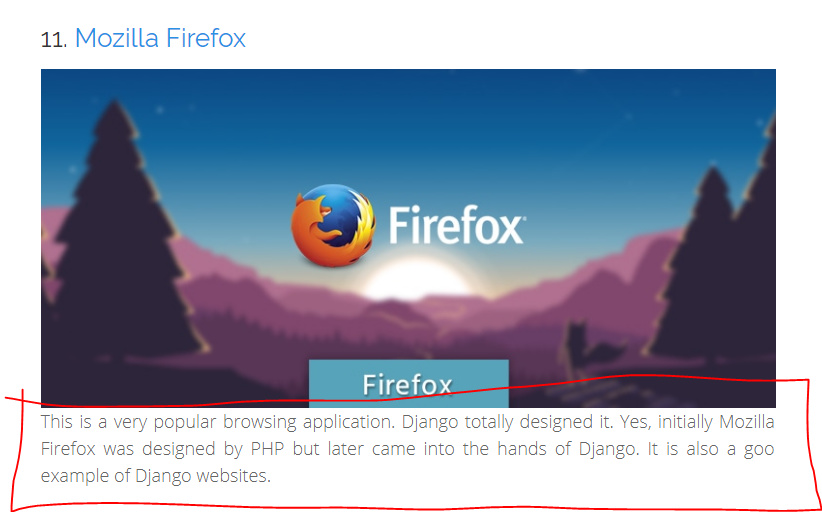Viewport: 822px width, 512px height.
Task: Click the trademark symbol after Firefox wordmark
Action: coord(522,217)
